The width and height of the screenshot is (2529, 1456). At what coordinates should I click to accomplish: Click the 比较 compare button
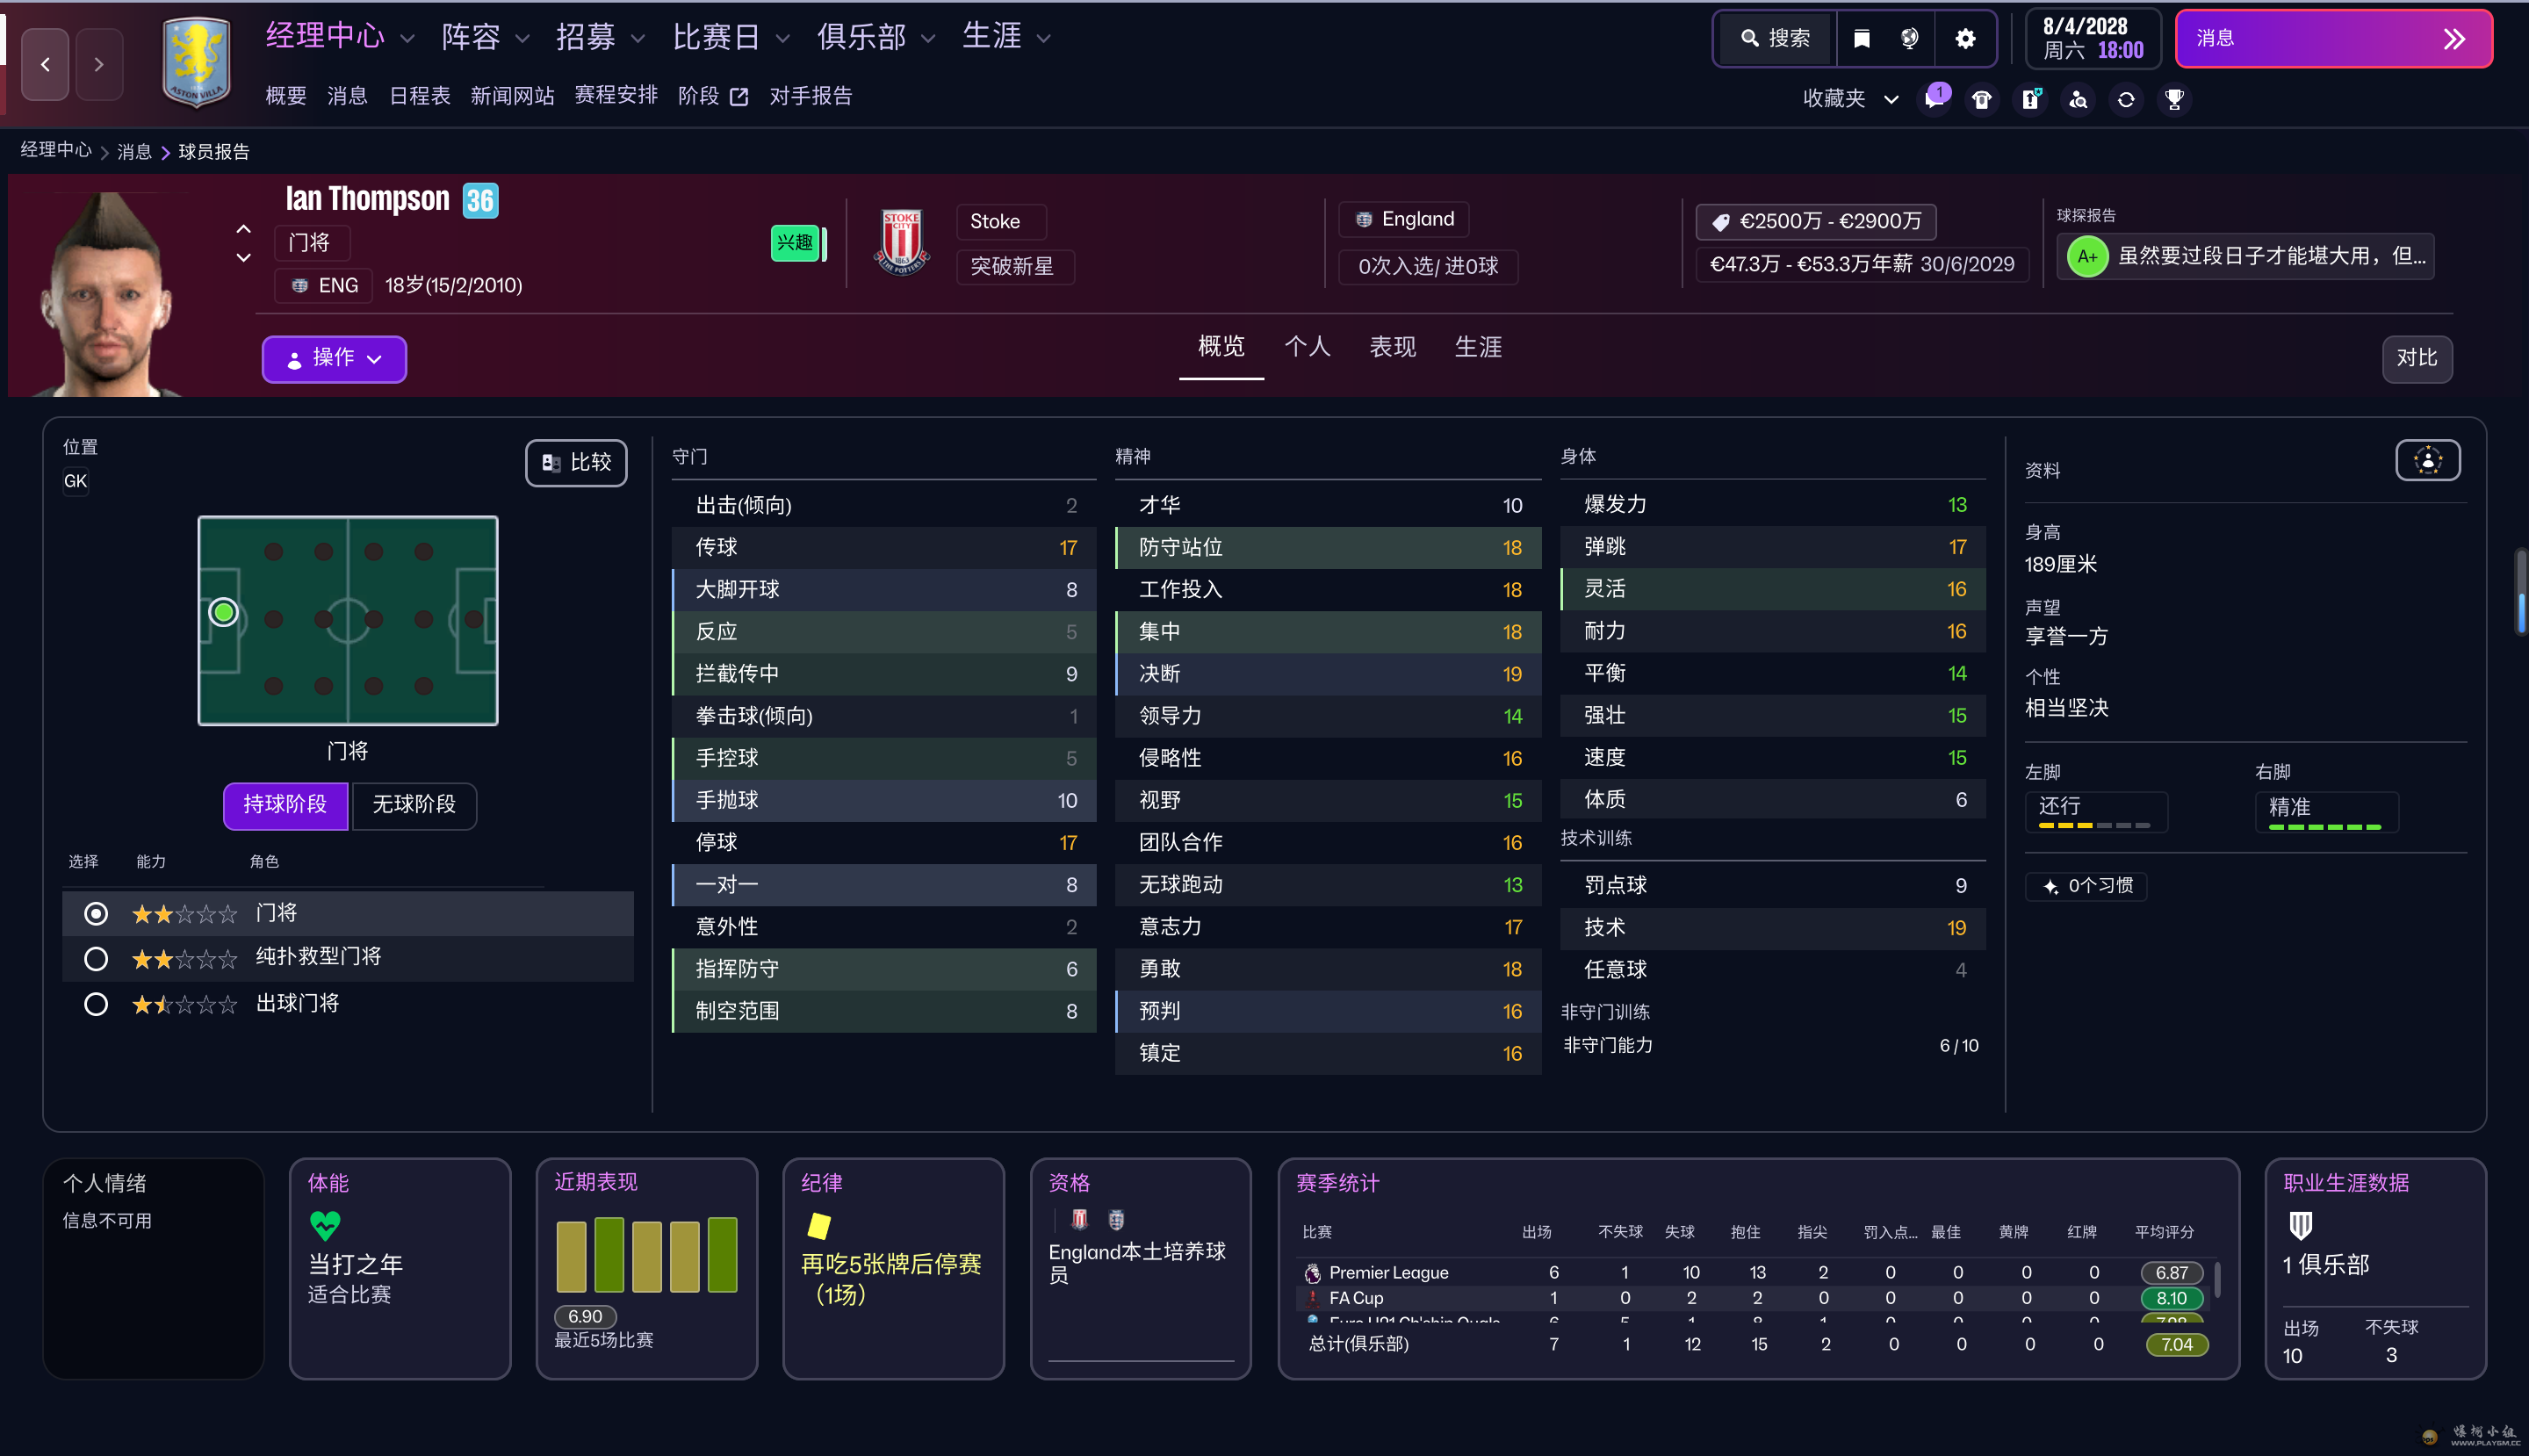pos(576,462)
